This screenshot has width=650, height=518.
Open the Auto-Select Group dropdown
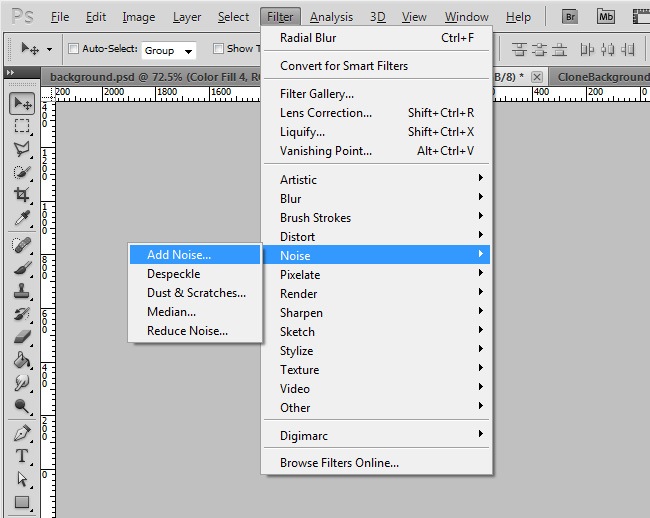(168, 50)
